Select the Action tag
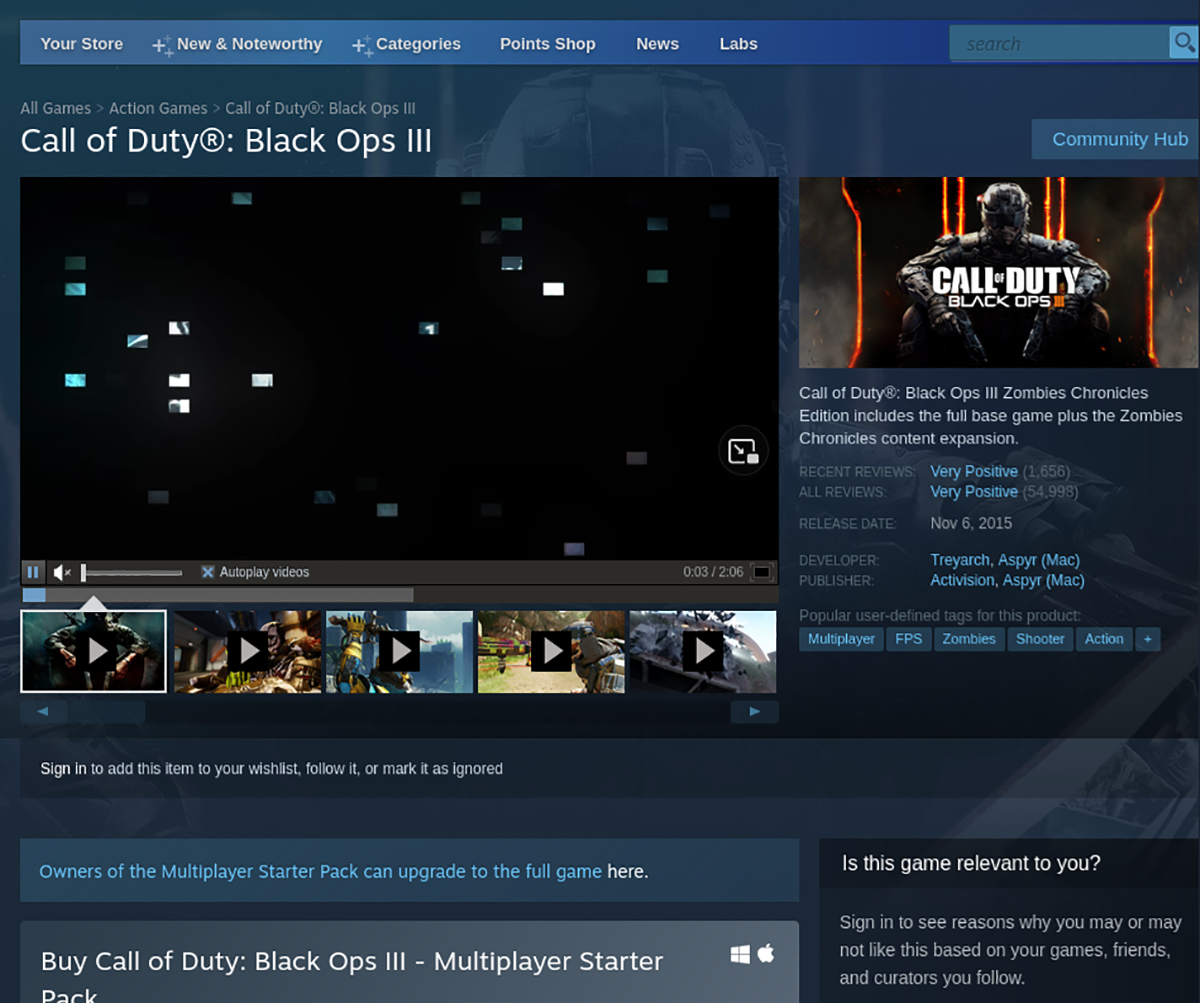Image resolution: width=1200 pixels, height=1003 pixels. (x=1104, y=639)
